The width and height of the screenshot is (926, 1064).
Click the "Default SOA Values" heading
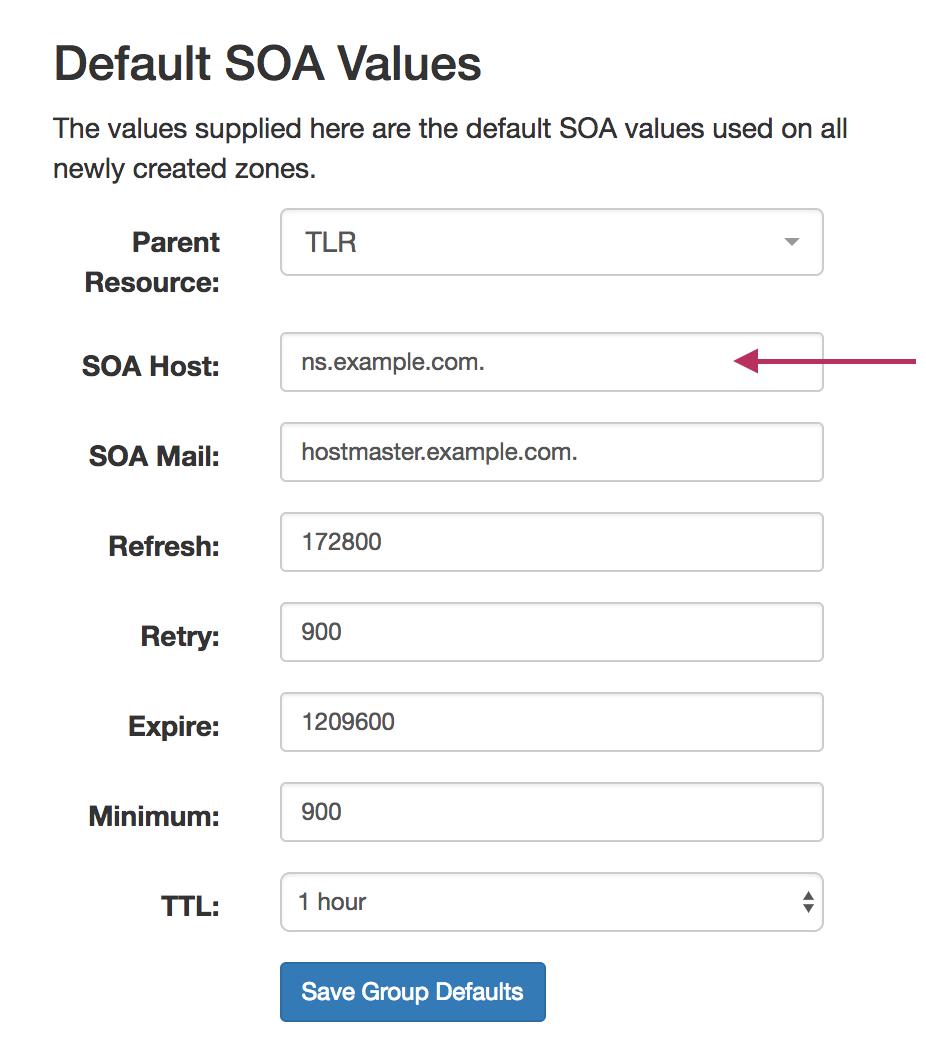coord(267,64)
